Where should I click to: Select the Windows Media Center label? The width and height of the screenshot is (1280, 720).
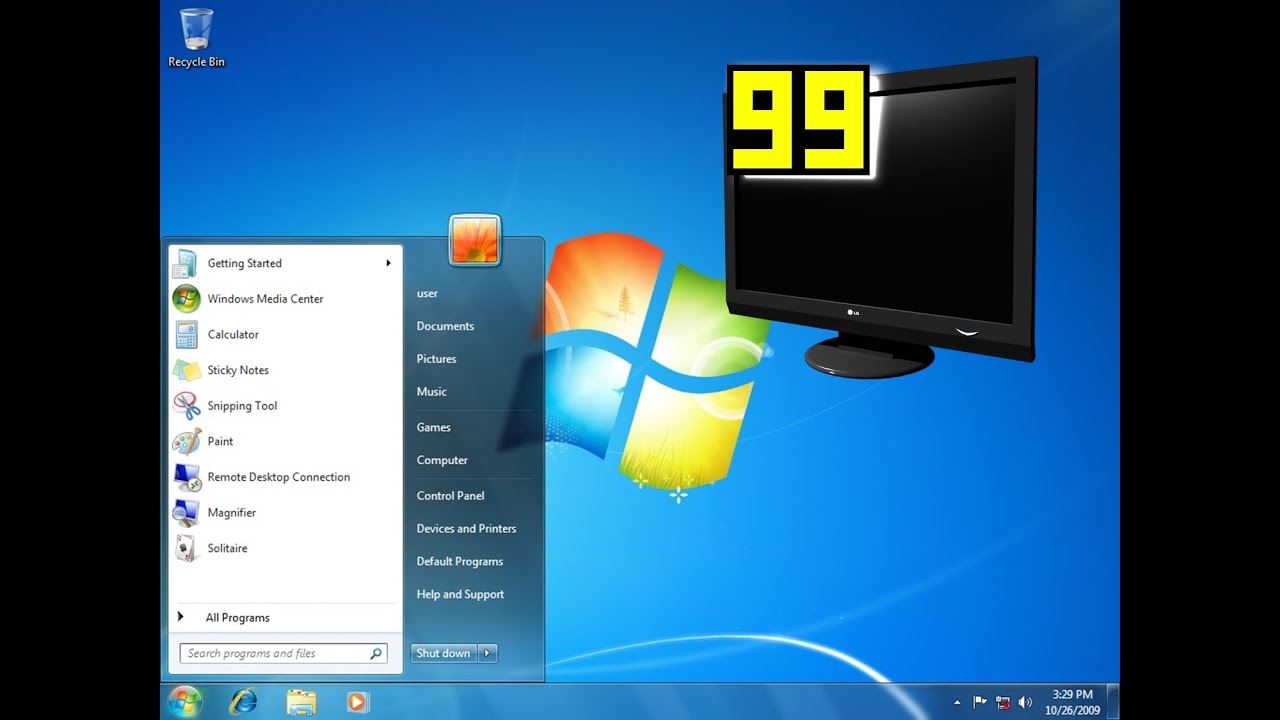pyautogui.click(x=265, y=299)
